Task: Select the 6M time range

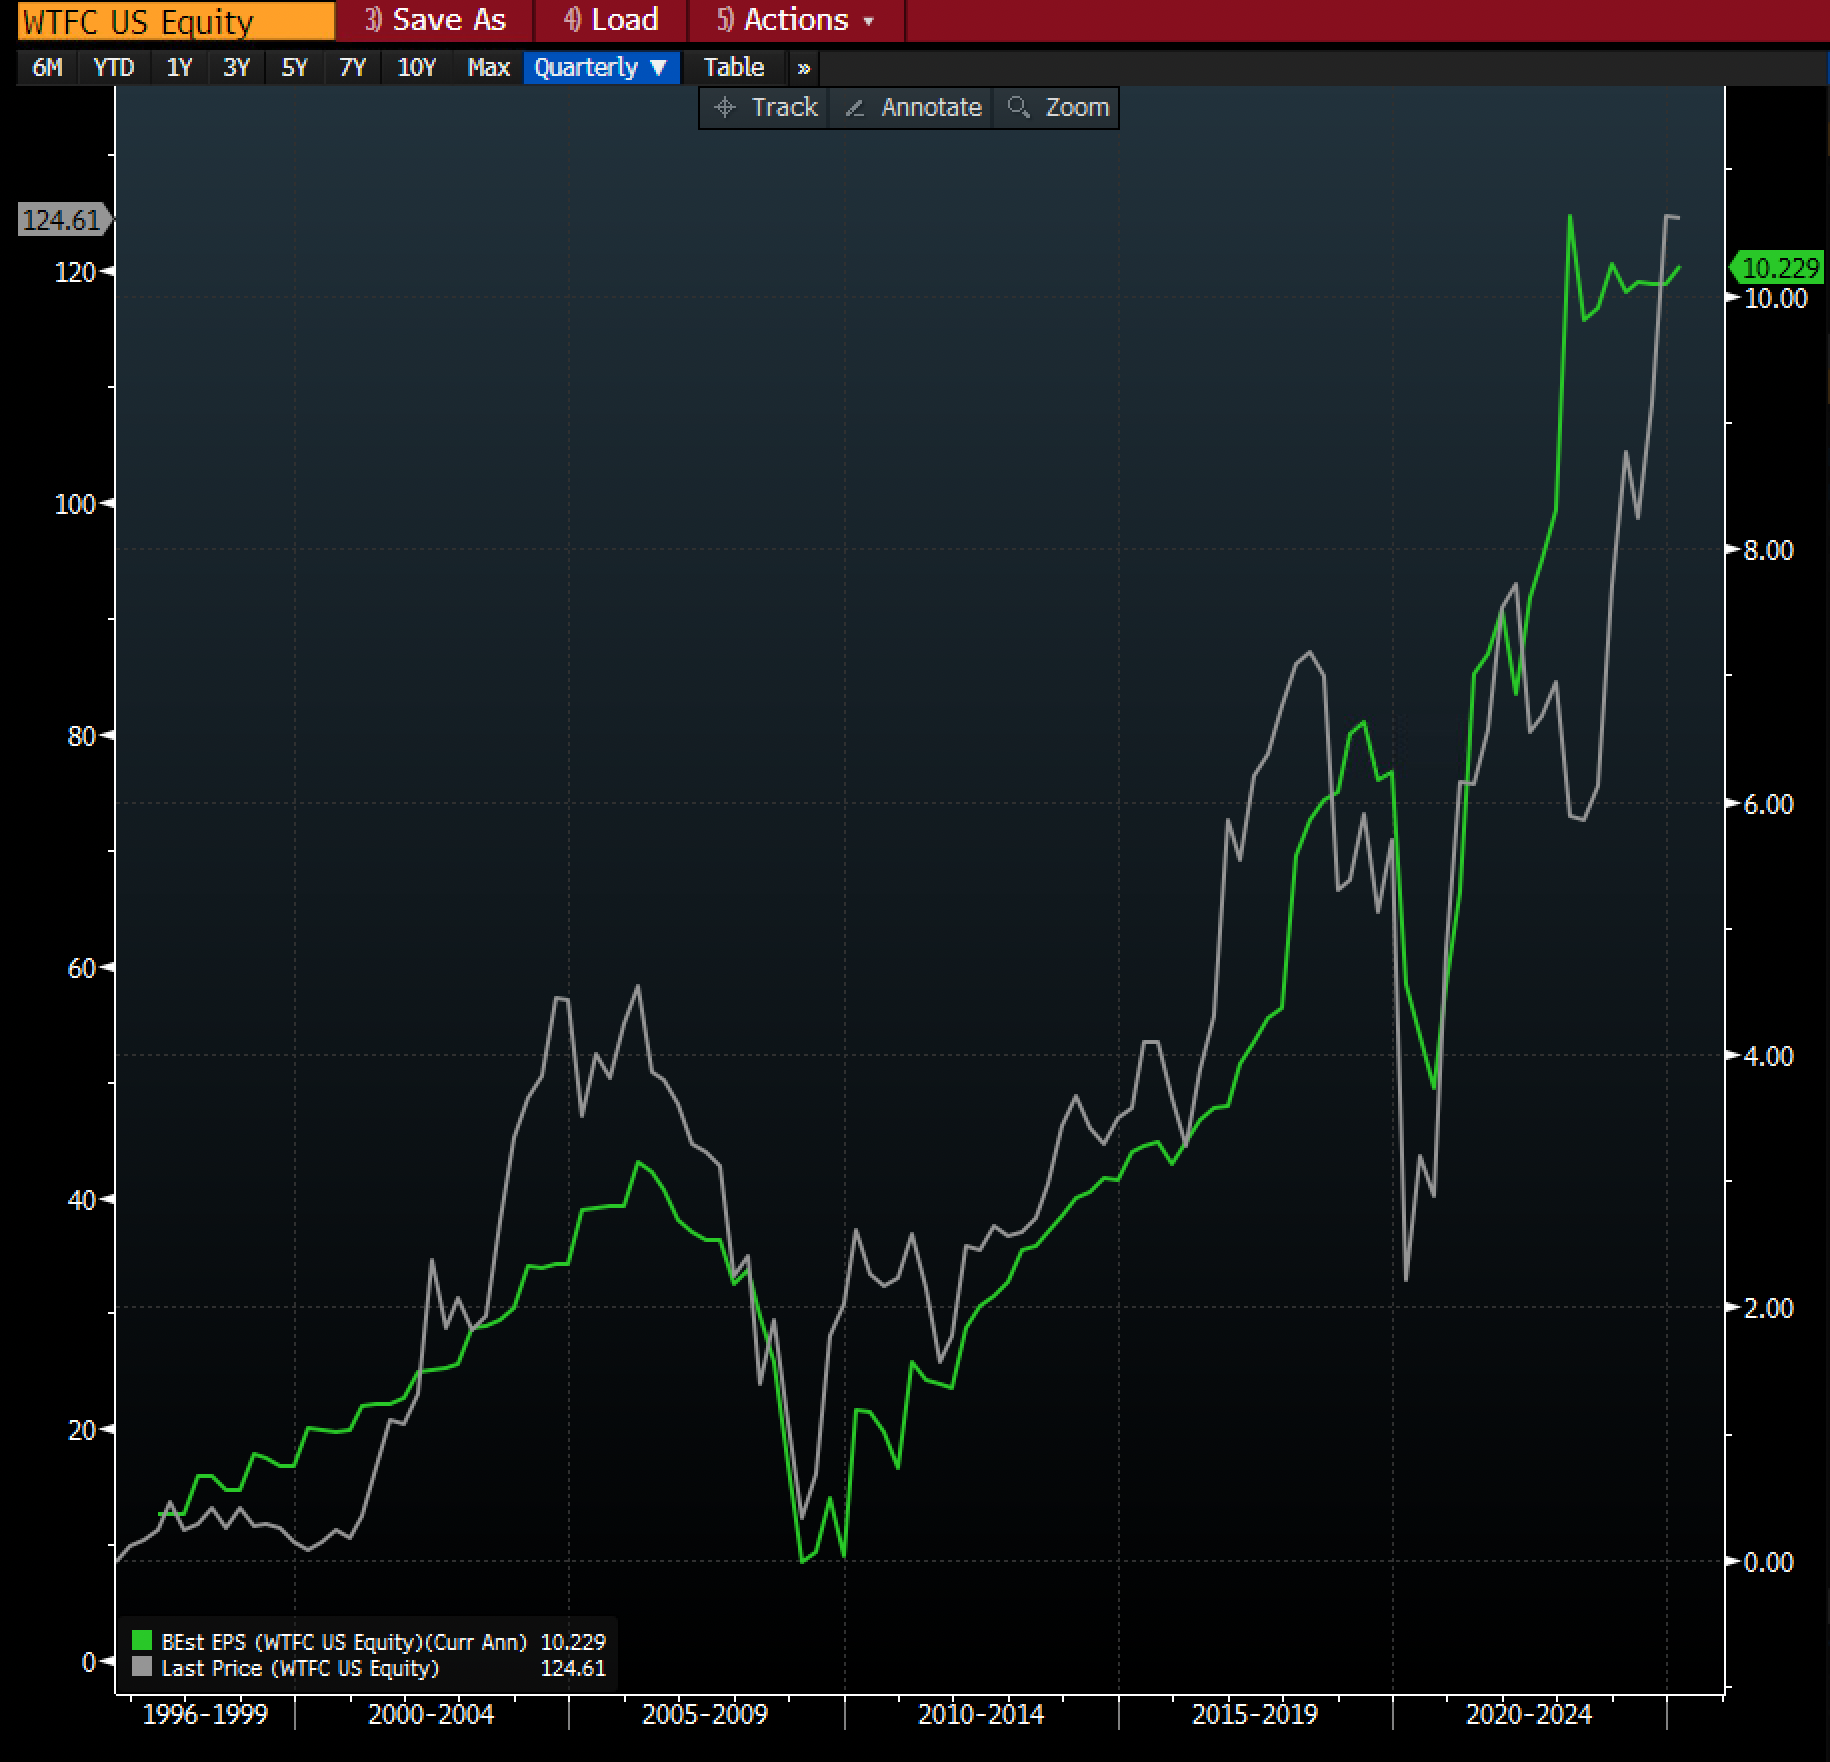Action: [x=47, y=68]
